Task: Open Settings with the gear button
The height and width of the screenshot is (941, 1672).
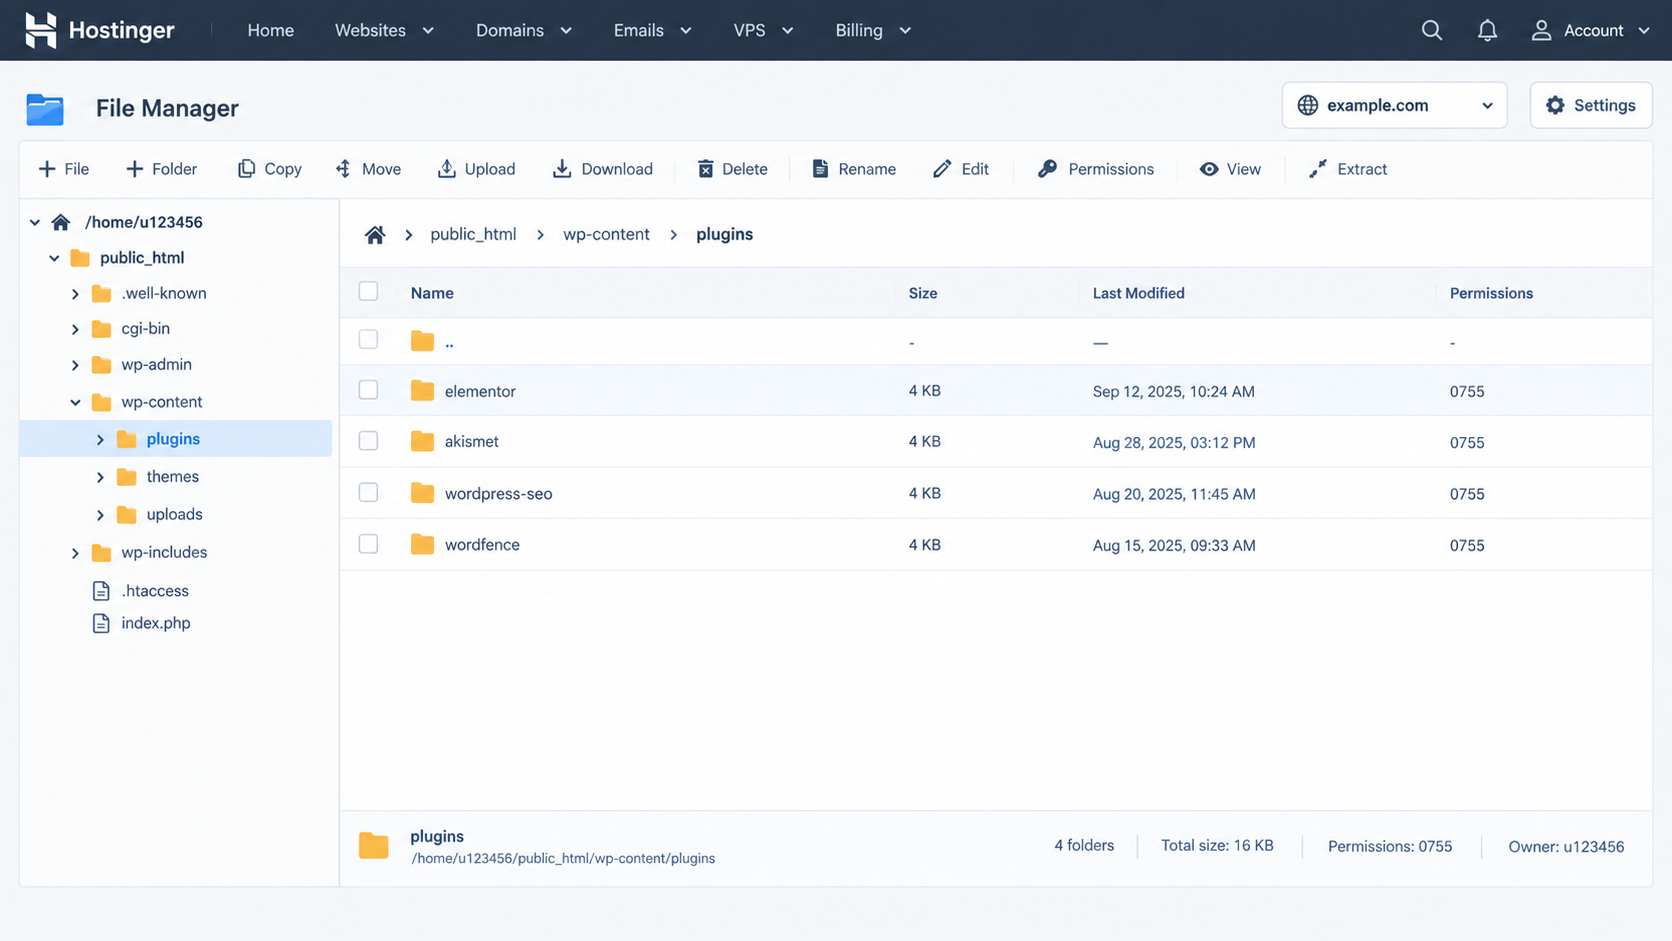Action: pyautogui.click(x=1591, y=105)
